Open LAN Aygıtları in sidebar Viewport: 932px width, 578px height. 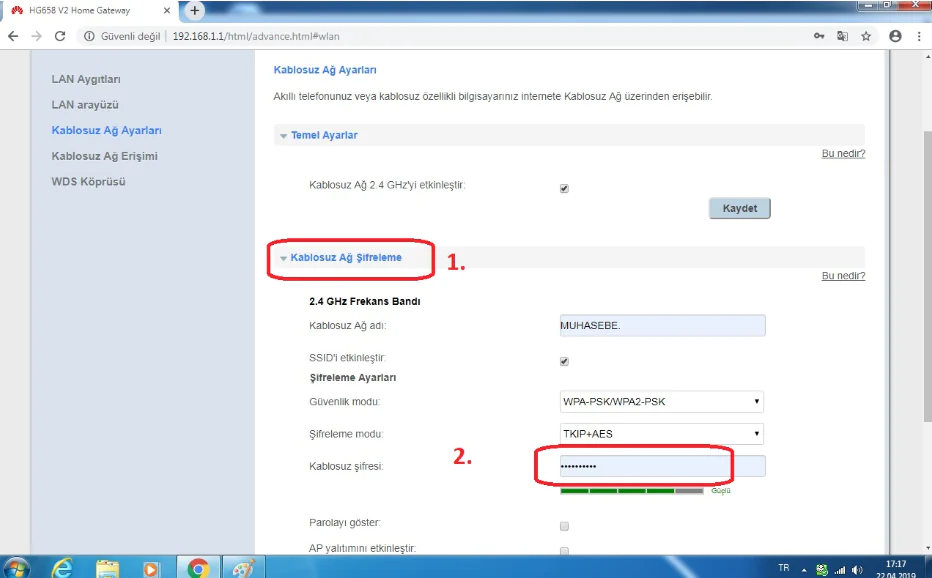(x=86, y=79)
